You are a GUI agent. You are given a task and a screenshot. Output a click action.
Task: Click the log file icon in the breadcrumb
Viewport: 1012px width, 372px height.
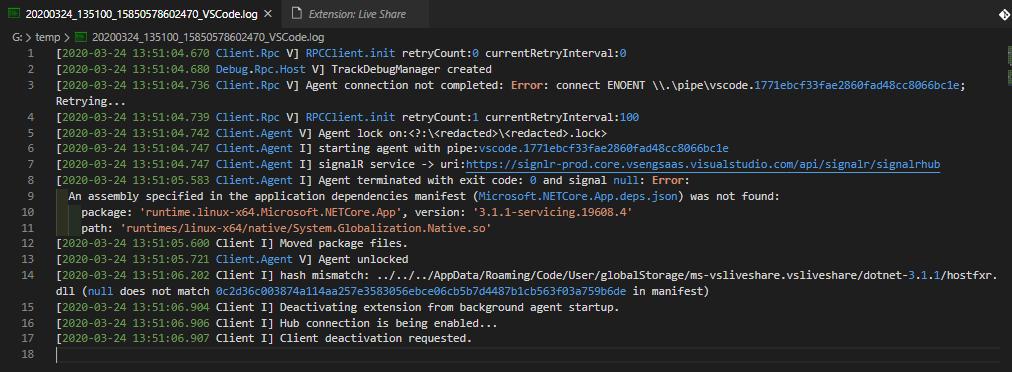point(81,37)
